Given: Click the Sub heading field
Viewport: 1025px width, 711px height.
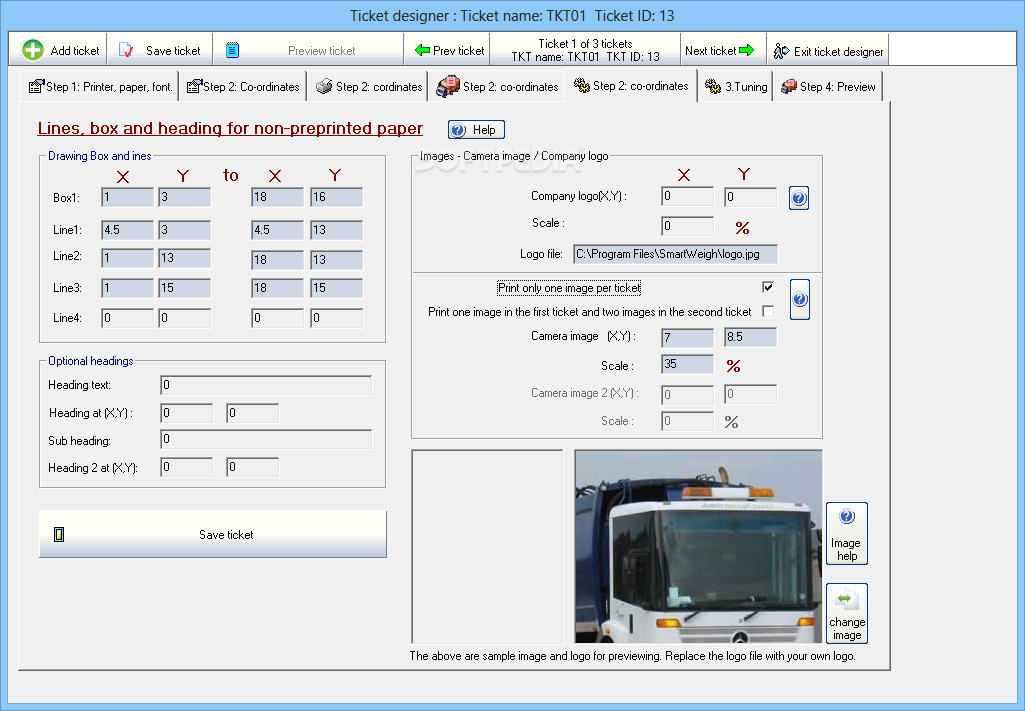Looking at the screenshot, I should point(266,439).
